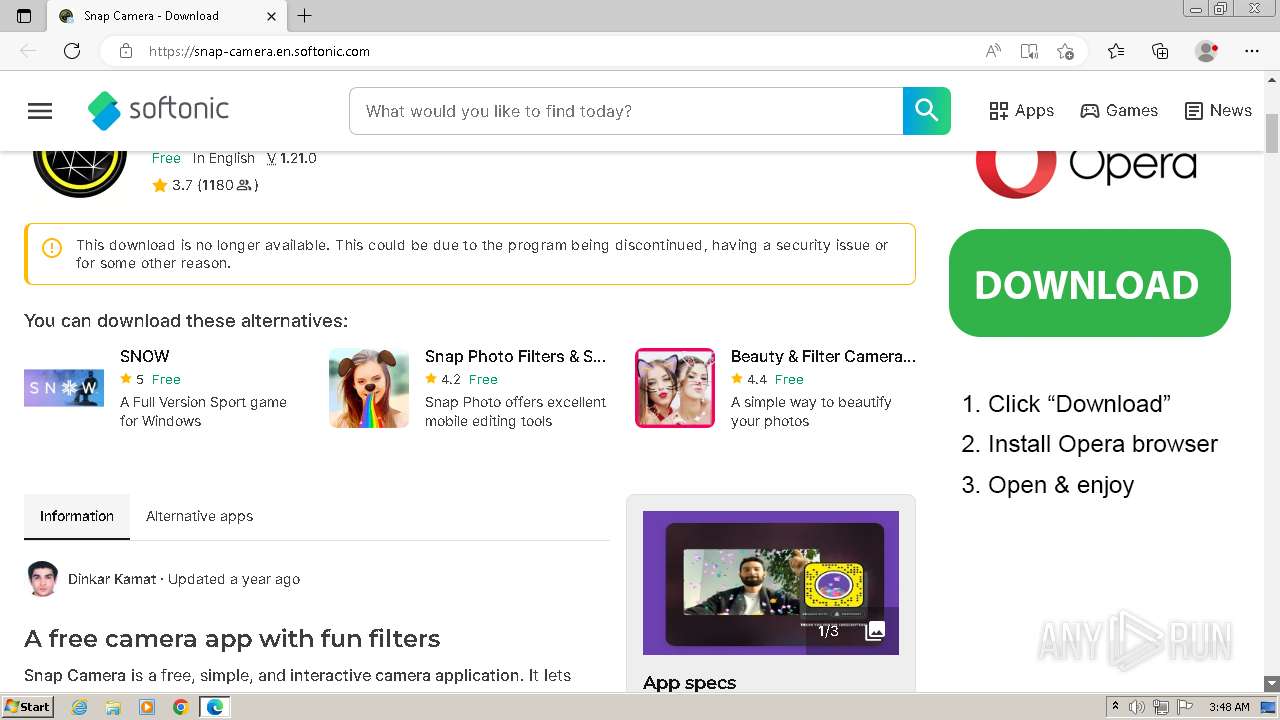Open the Apps section
This screenshot has width=1280, height=720.
coord(1021,111)
